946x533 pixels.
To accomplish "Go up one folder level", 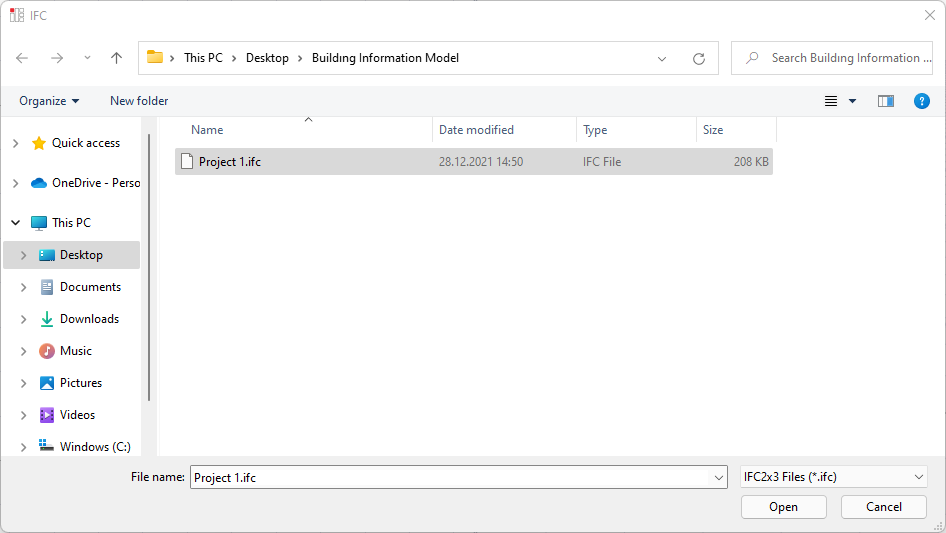I will 116,58.
